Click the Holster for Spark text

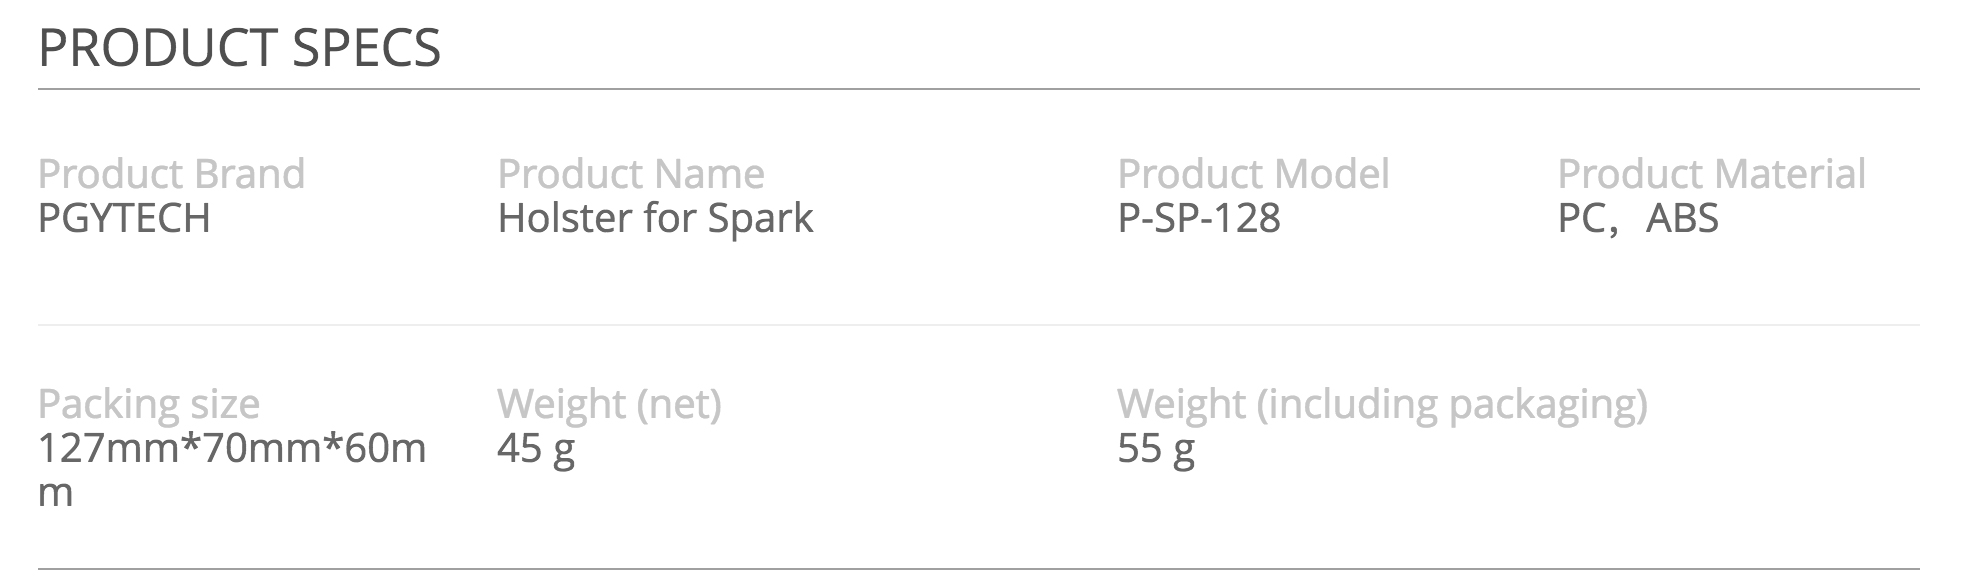(656, 219)
